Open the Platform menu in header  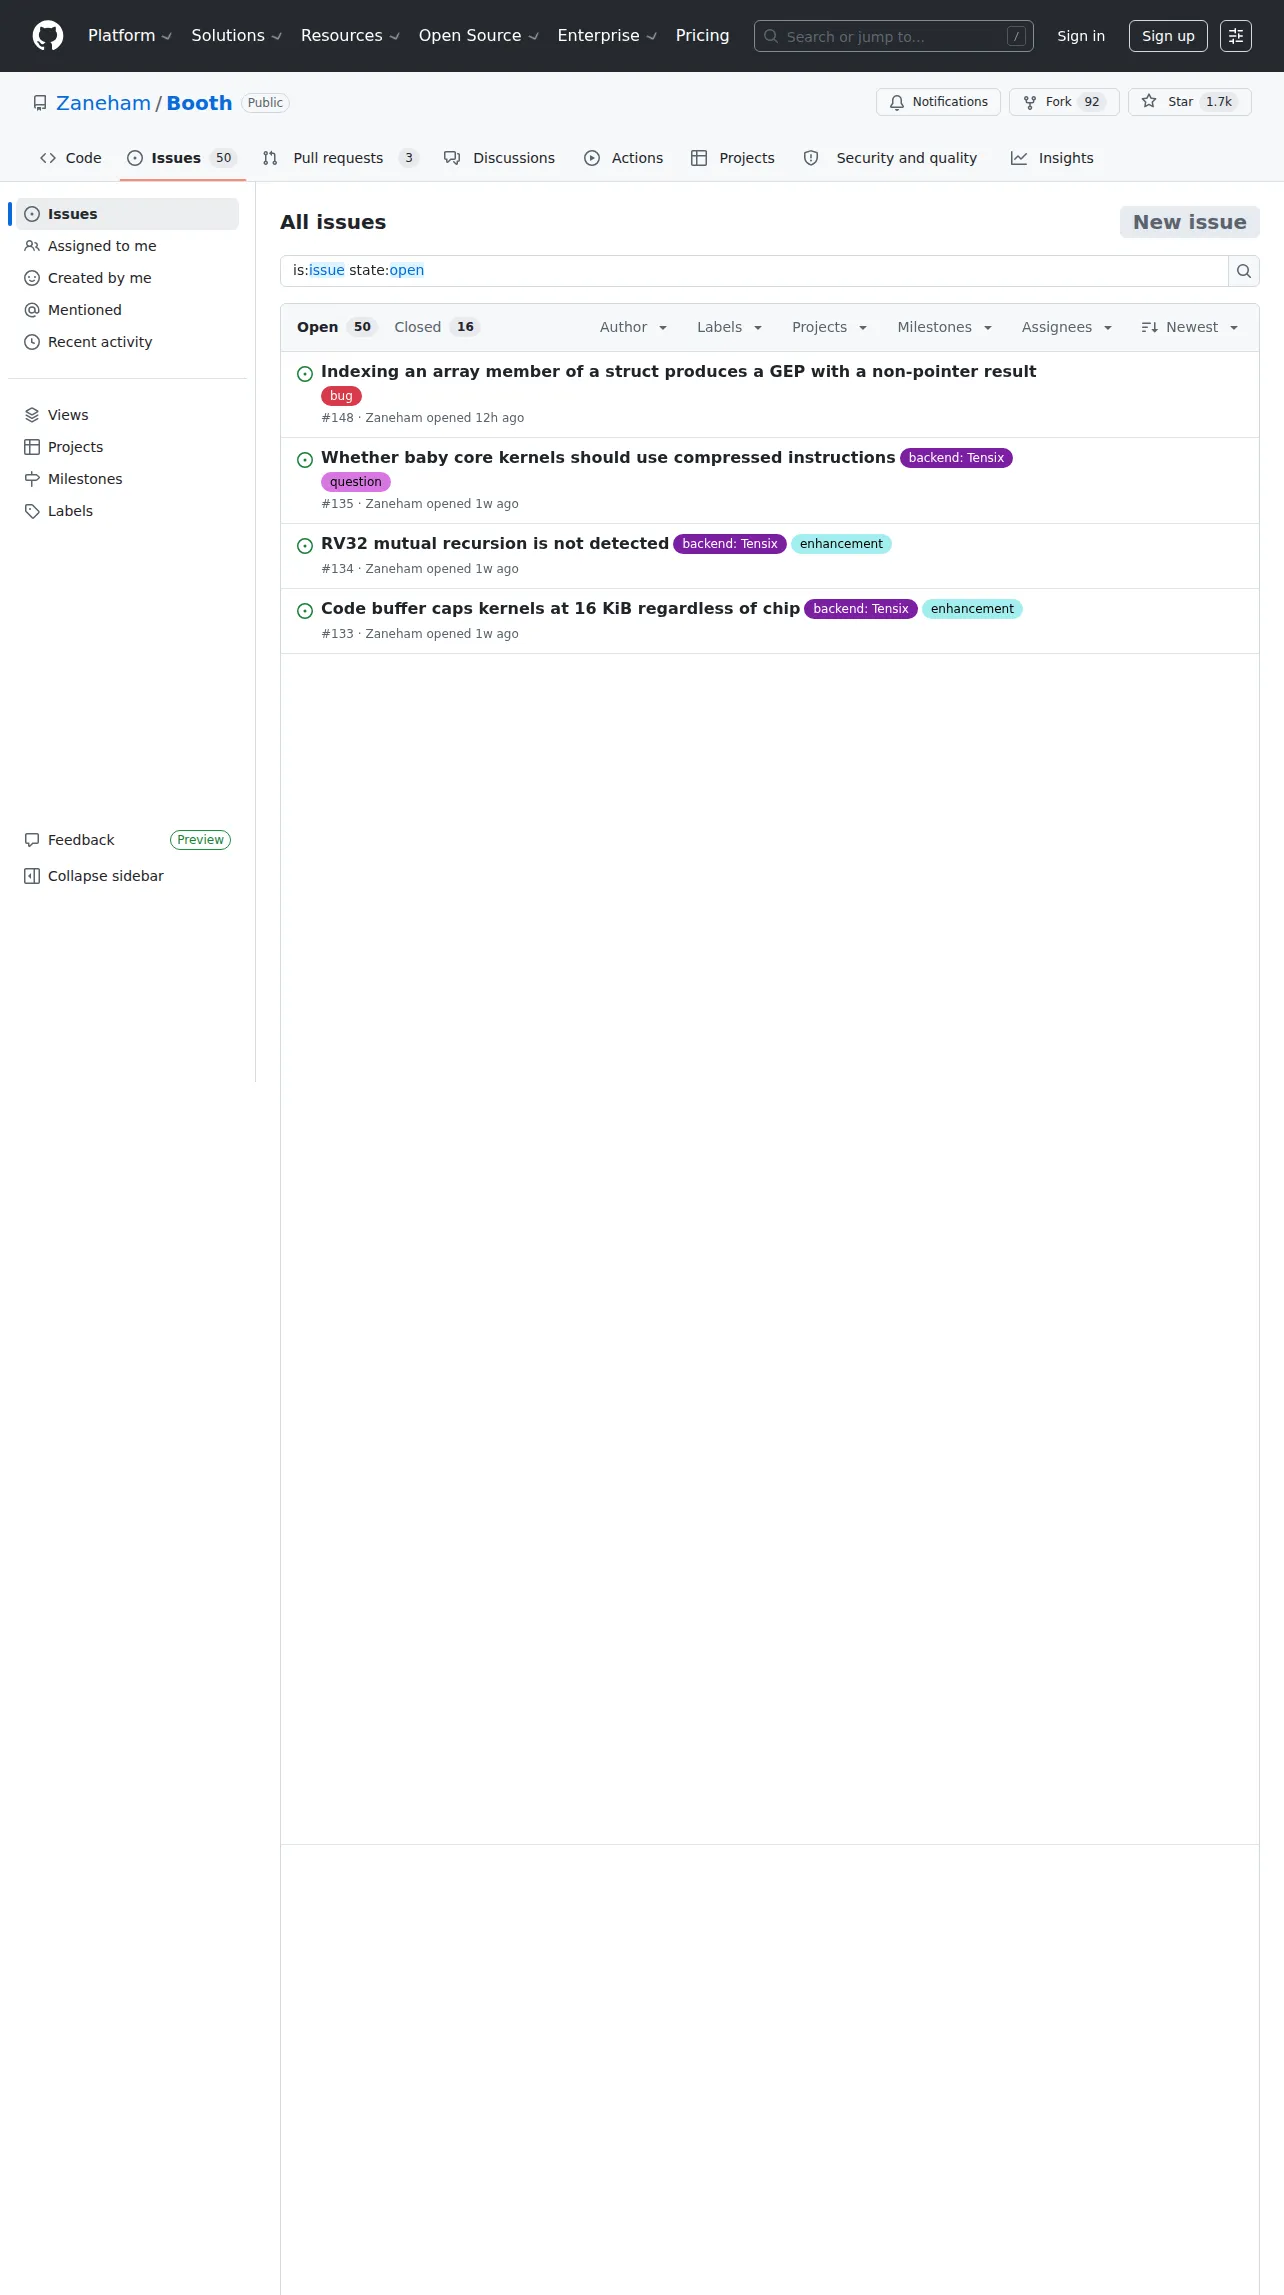(x=130, y=36)
